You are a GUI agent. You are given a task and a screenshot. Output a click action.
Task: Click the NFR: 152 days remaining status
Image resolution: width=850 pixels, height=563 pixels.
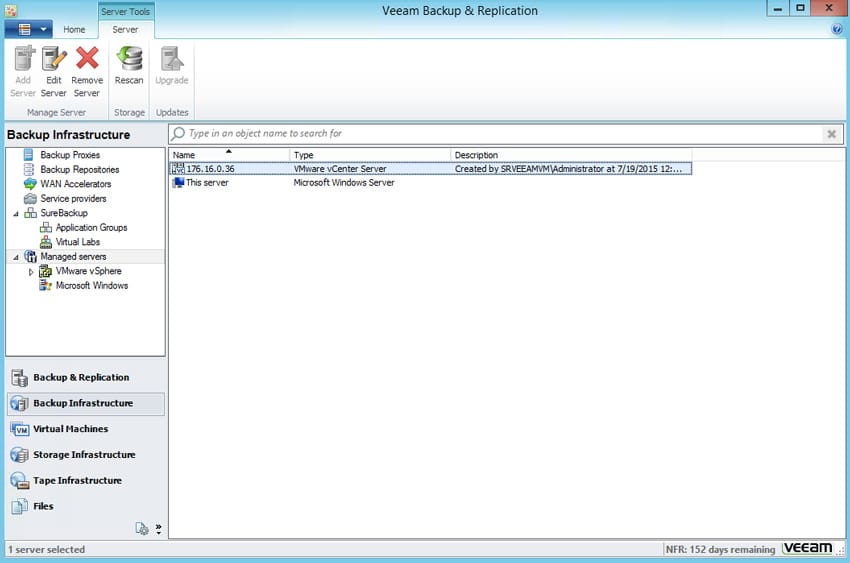720,549
